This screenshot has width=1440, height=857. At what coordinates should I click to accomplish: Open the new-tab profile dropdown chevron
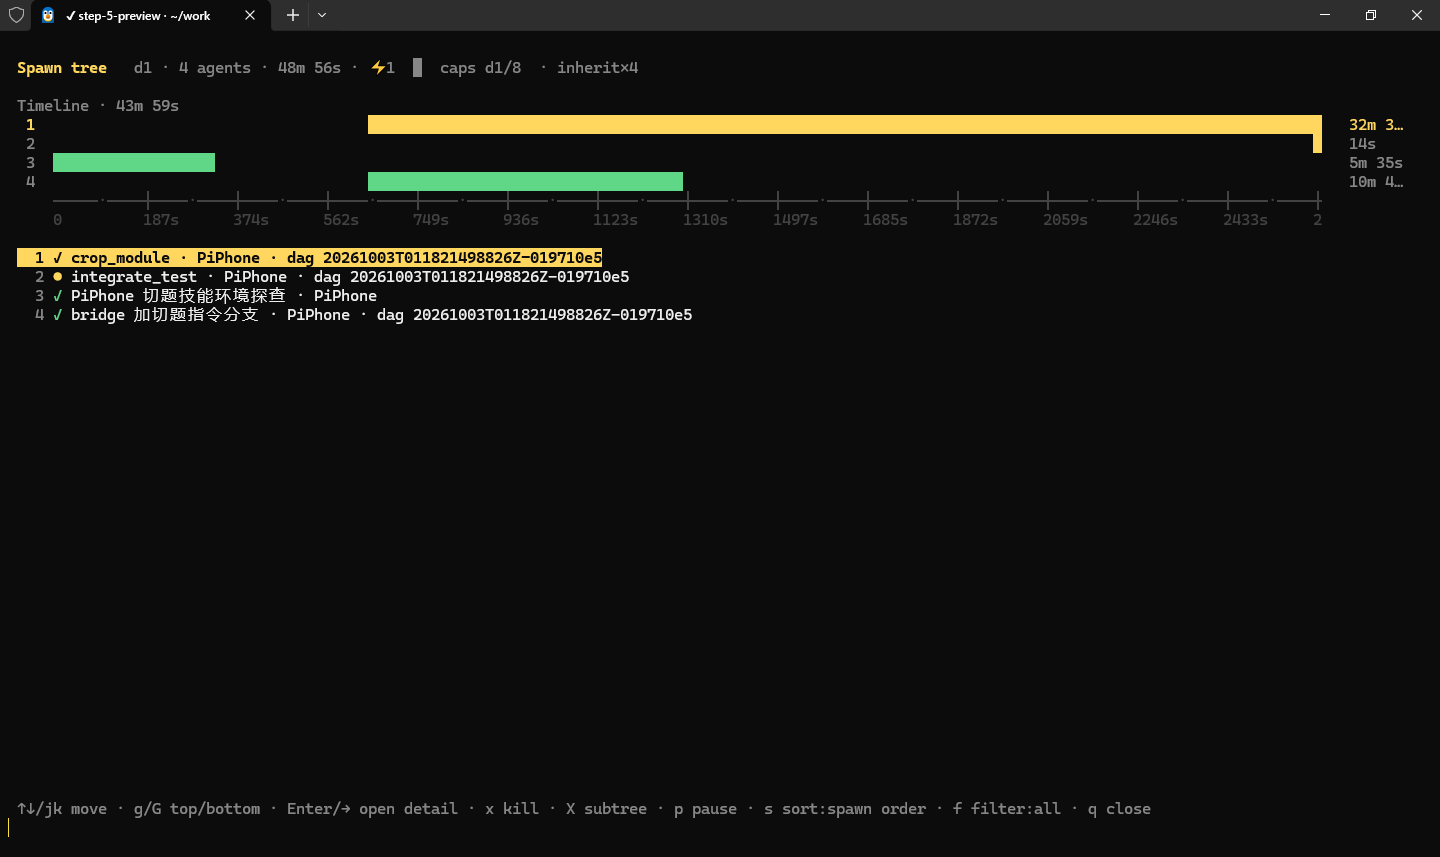pos(322,15)
